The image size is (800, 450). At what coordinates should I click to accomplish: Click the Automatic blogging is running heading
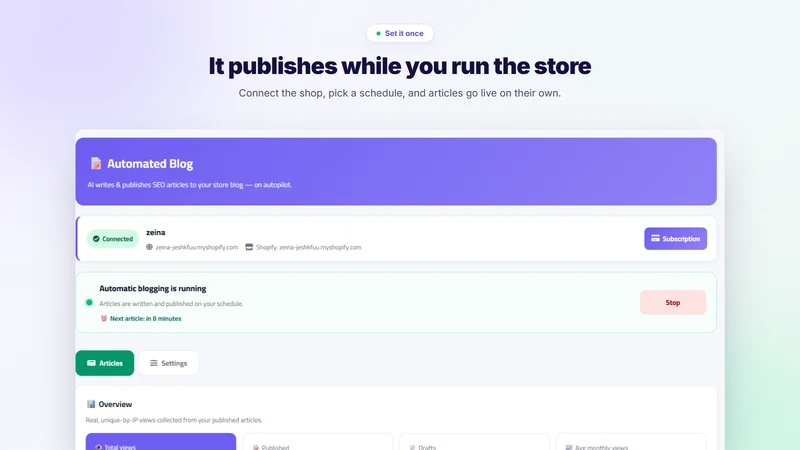[153, 288]
